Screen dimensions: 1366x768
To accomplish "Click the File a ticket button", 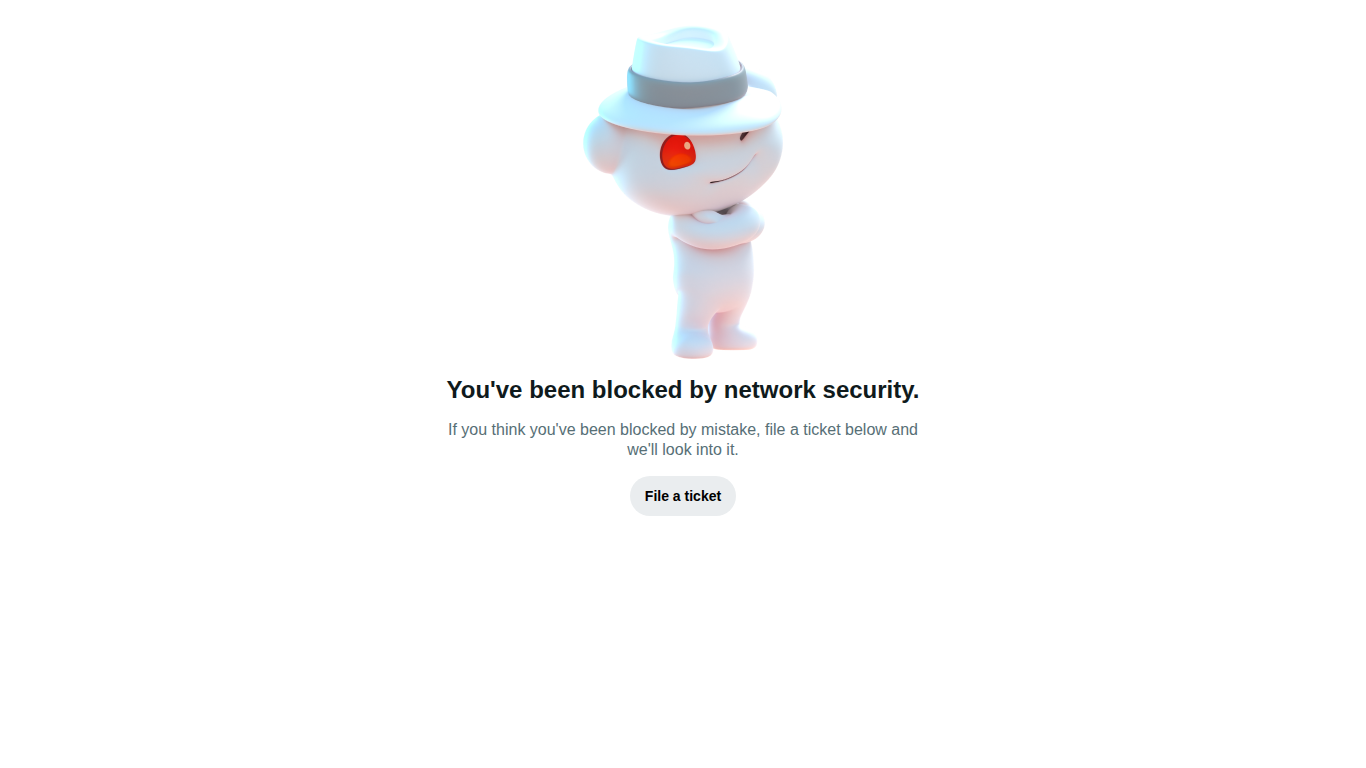I will tap(683, 496).
